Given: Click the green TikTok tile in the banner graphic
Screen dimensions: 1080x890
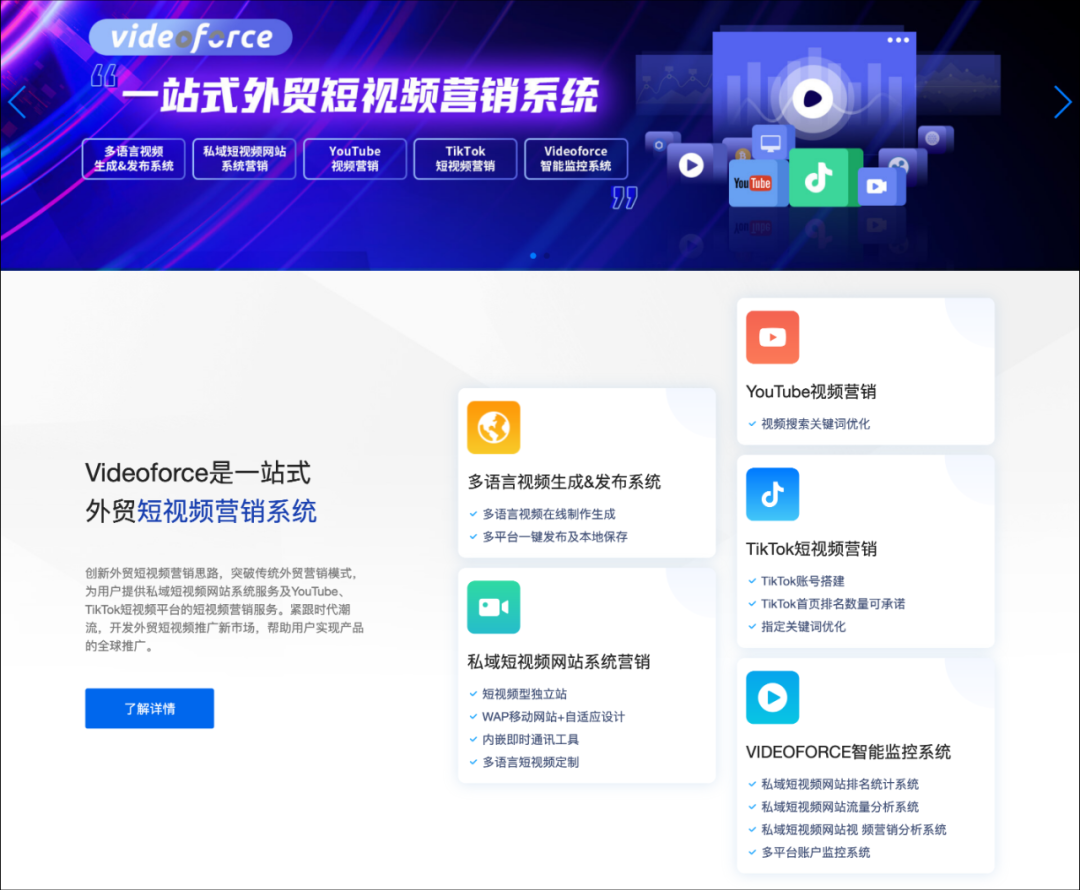Looking at the screenshot, I should pos(820,178).
